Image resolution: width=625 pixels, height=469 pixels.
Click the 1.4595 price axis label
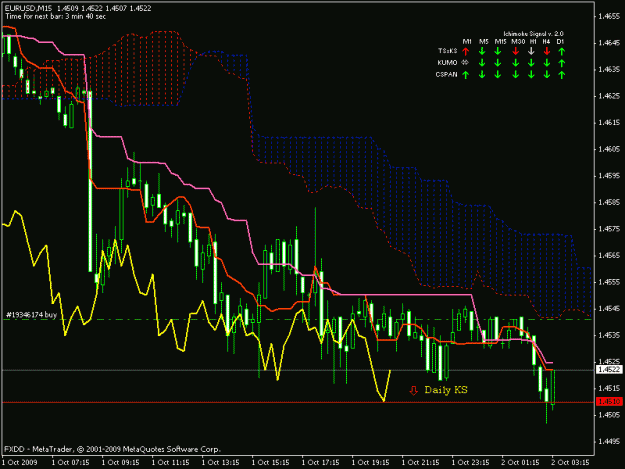pyautogui.click(x=610, y=176)
